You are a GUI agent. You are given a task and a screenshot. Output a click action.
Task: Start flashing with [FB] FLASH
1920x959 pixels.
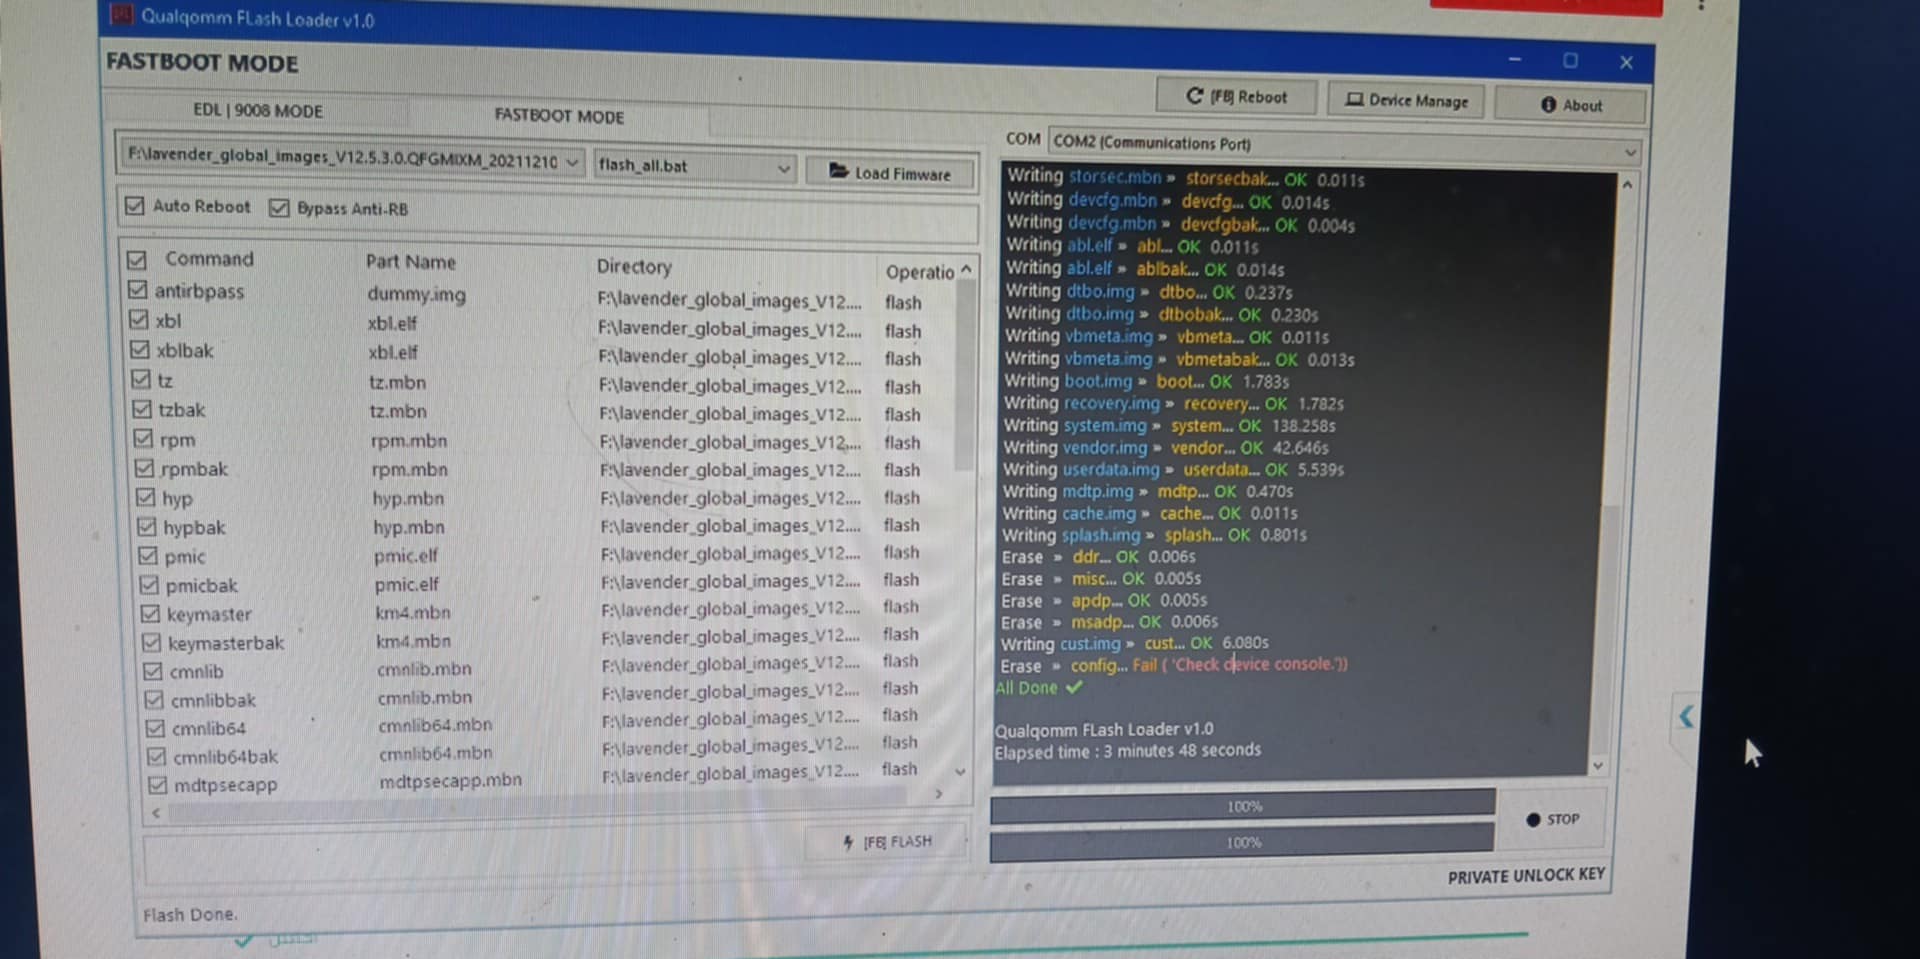click(x=887, y=842)
